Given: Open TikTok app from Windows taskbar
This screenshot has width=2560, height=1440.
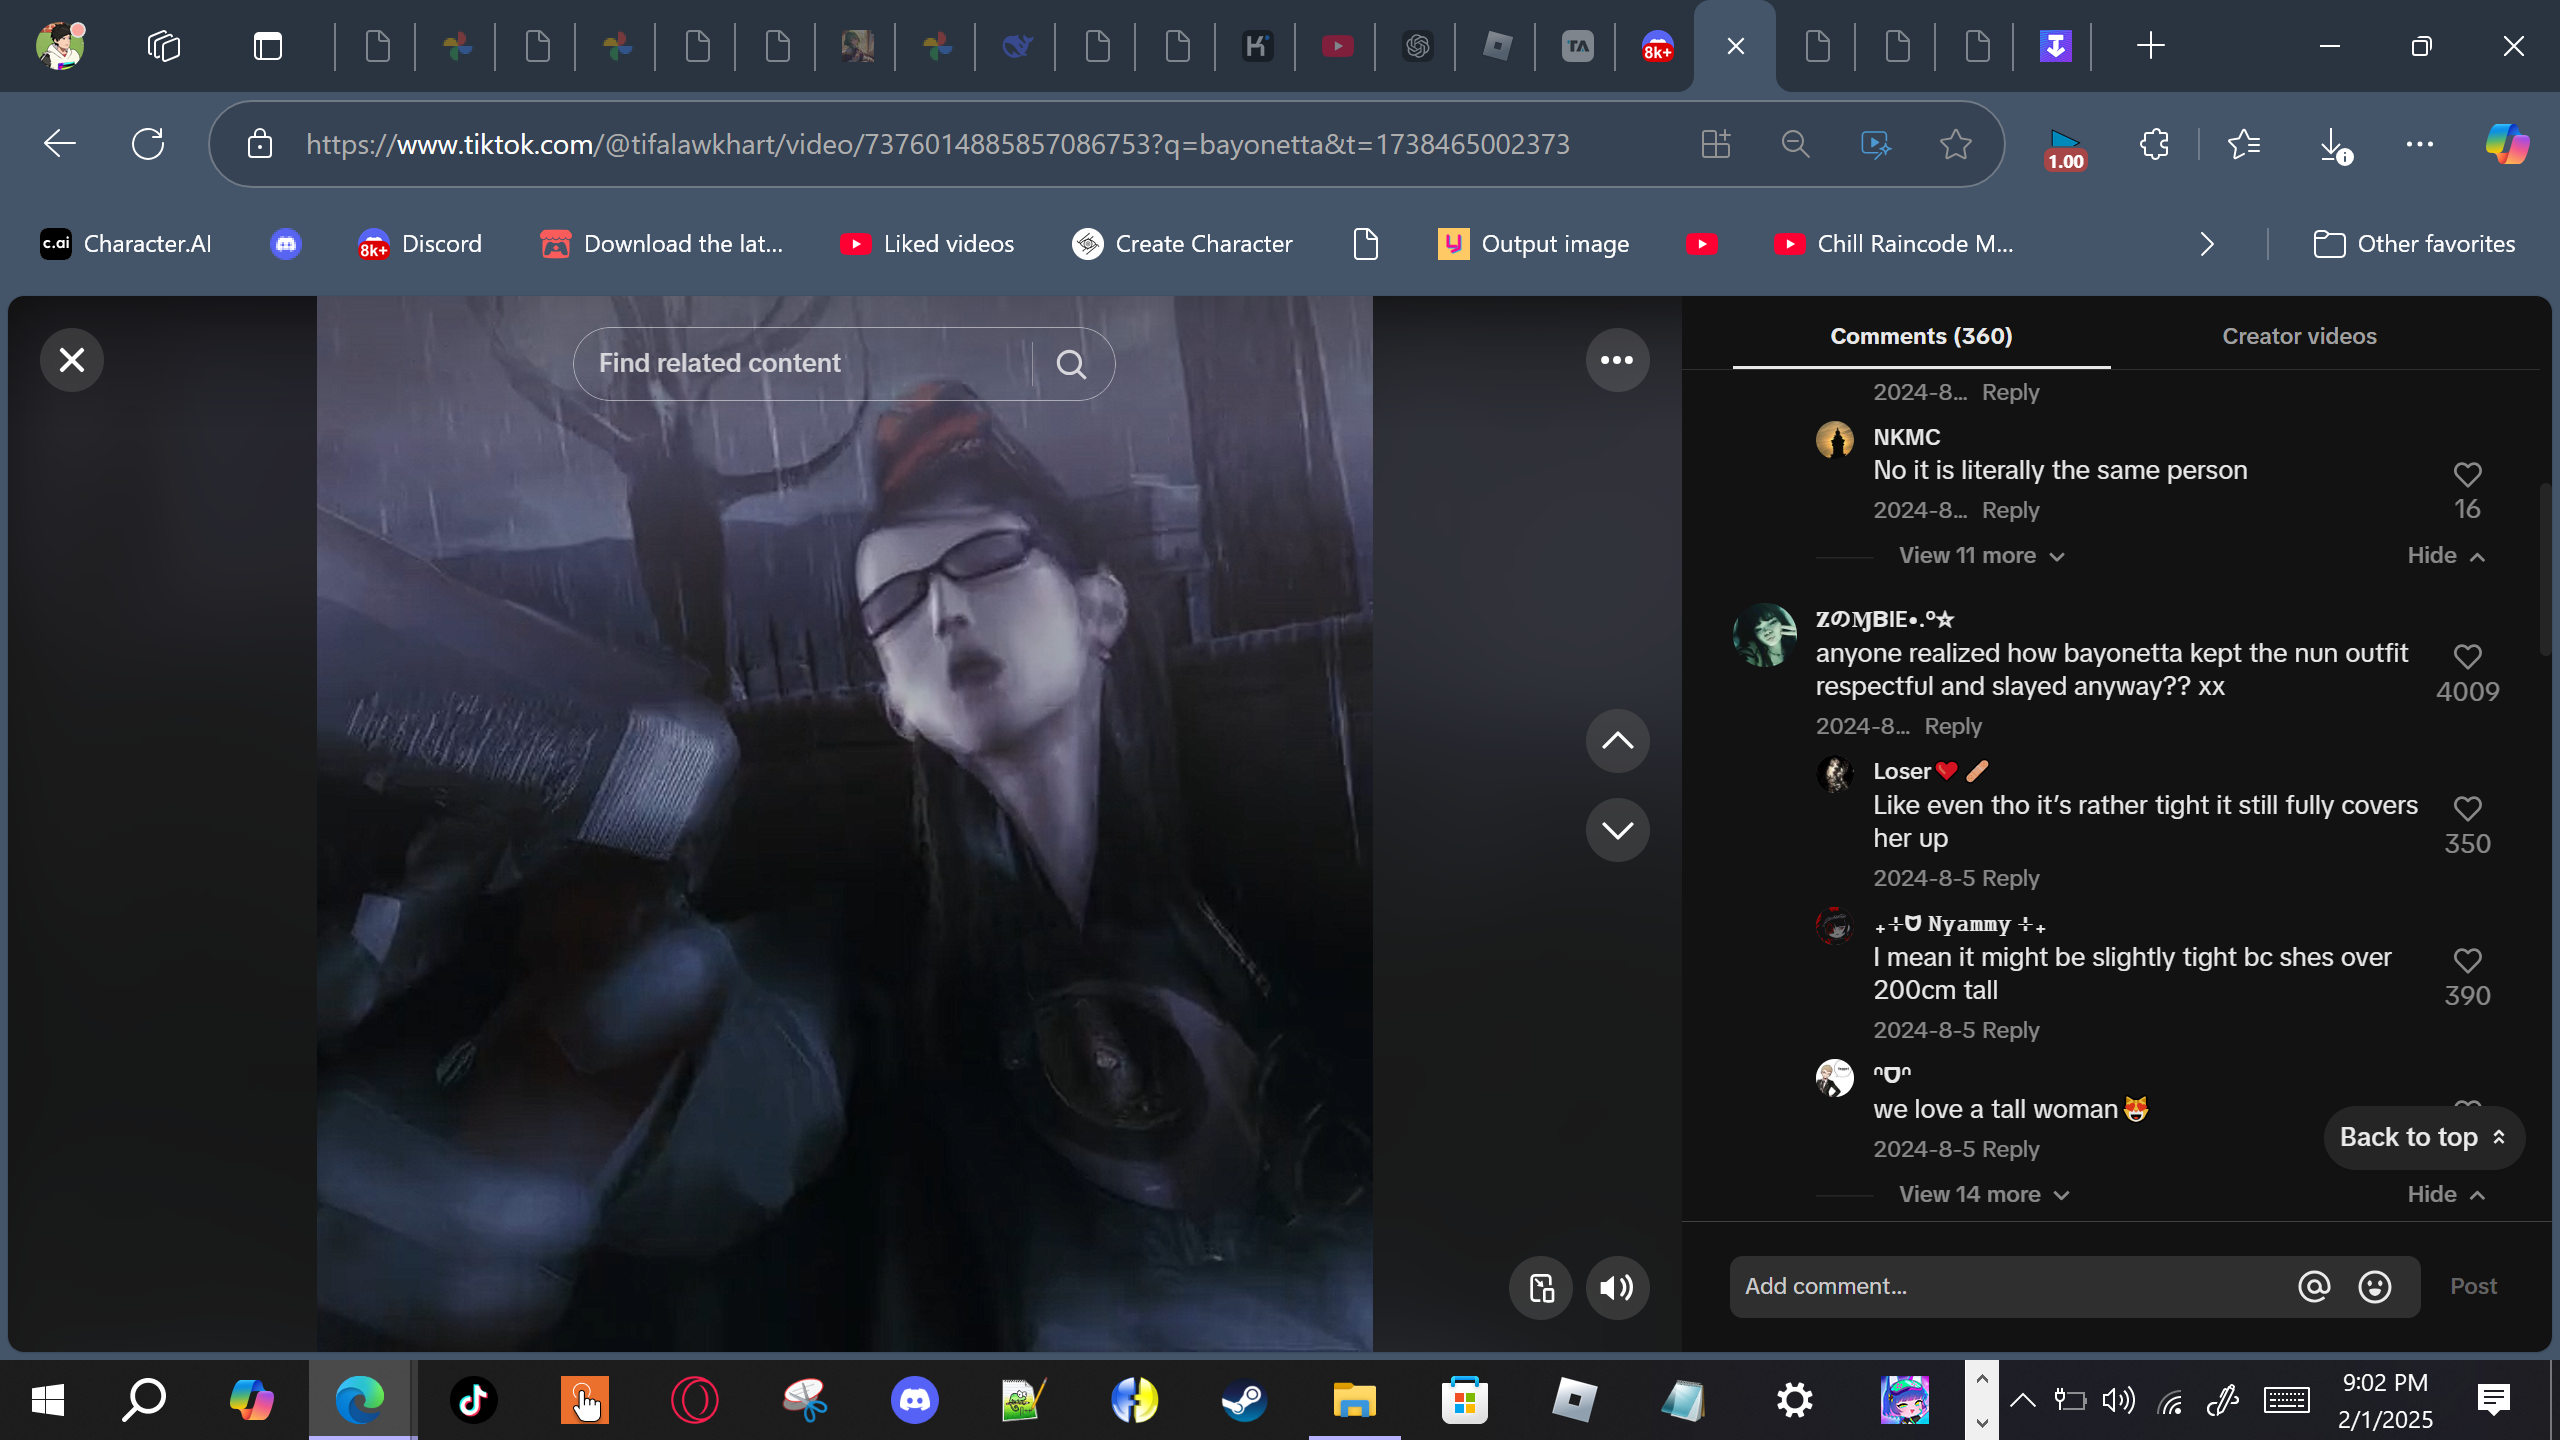Looking at the screenshot, I should pos(473,1400).
